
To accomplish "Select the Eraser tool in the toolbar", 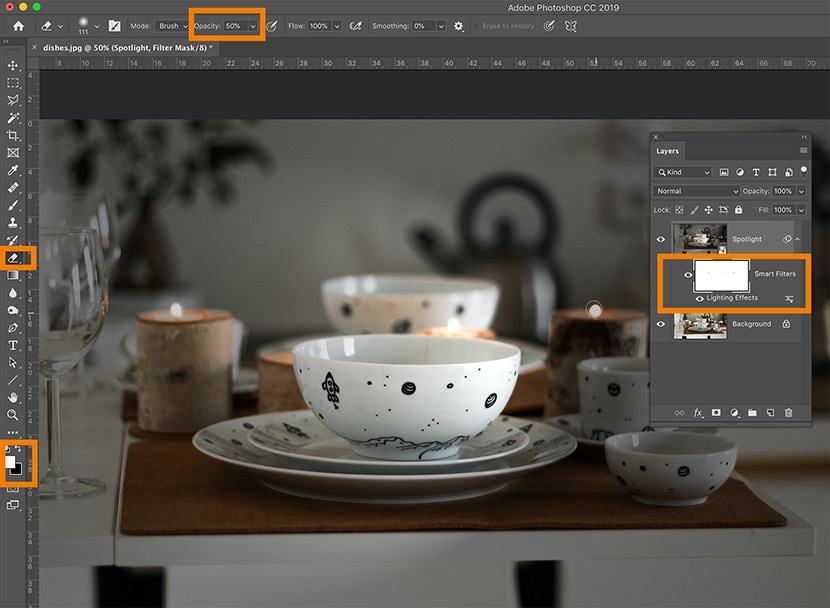I will 13,258.
